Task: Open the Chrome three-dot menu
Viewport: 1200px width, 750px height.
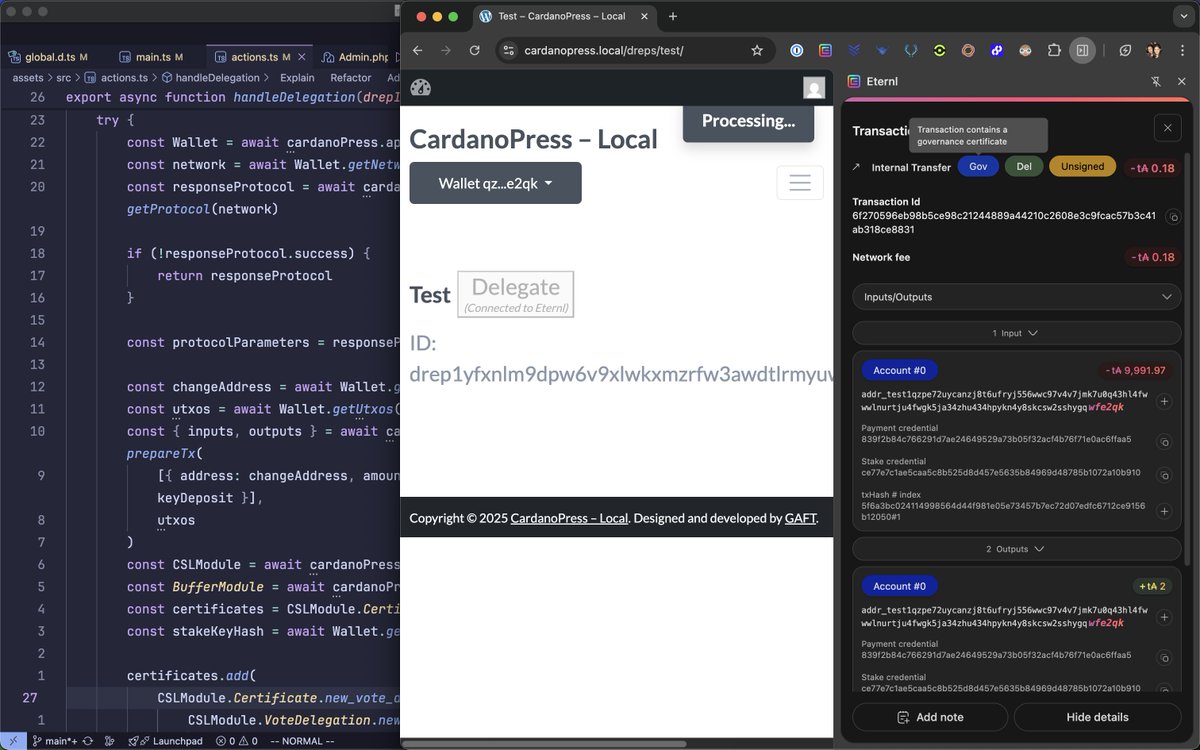Action: (x=1182, y=50)
